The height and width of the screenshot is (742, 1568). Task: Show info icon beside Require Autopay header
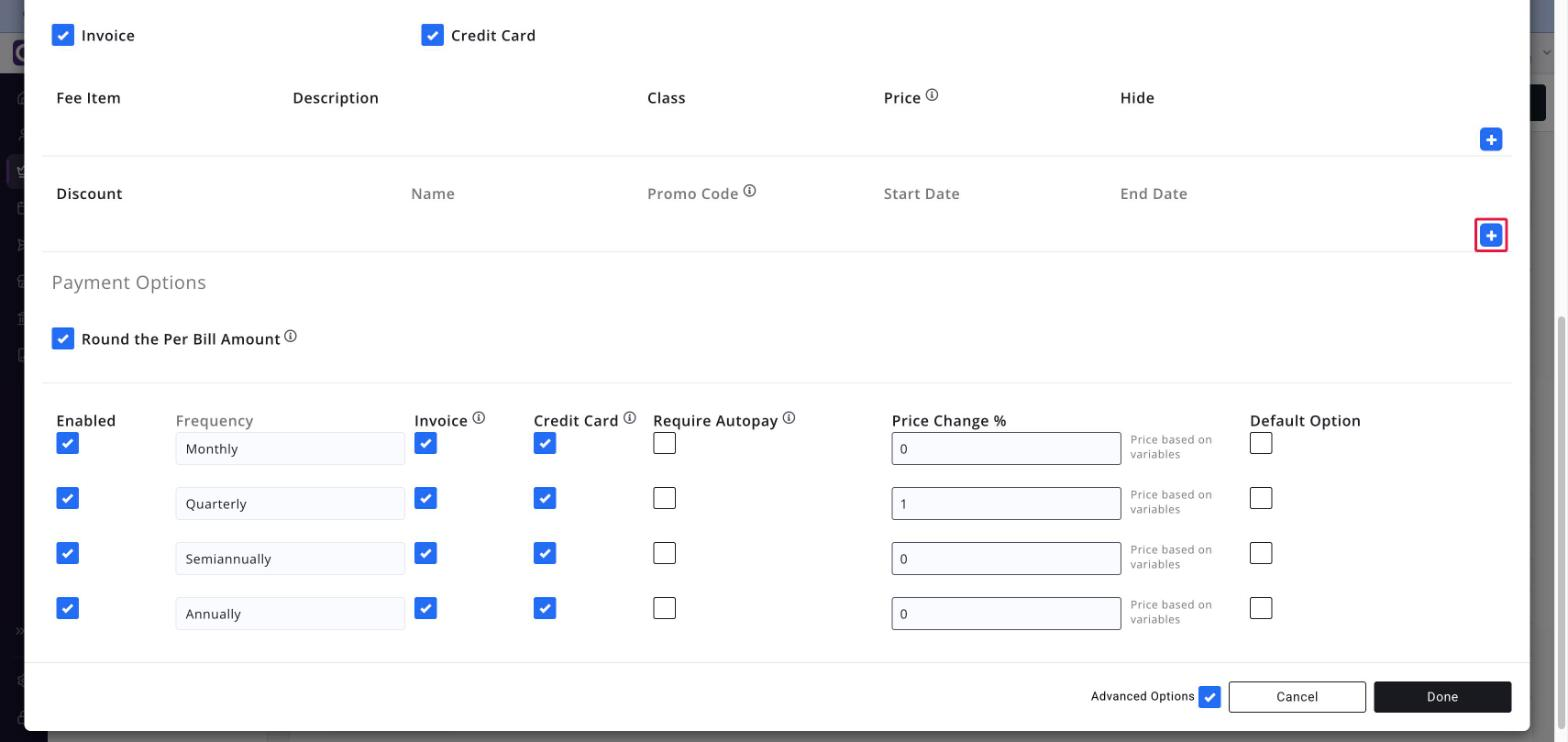point(788,418)
